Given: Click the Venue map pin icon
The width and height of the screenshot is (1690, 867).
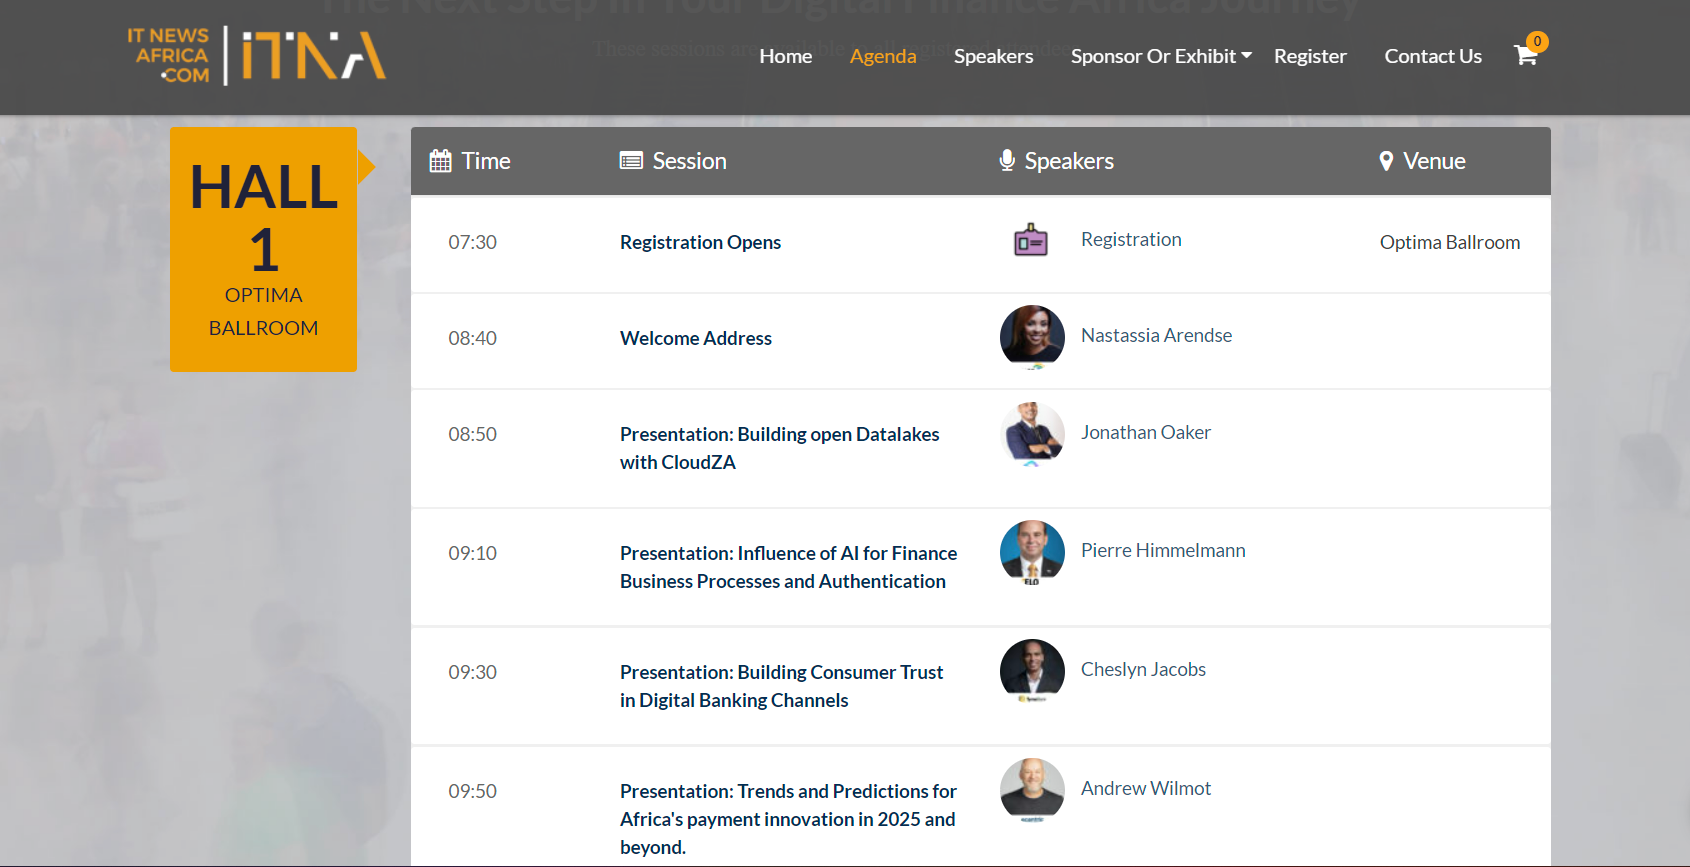Looking at the screenshot, I should (1386, 161).
